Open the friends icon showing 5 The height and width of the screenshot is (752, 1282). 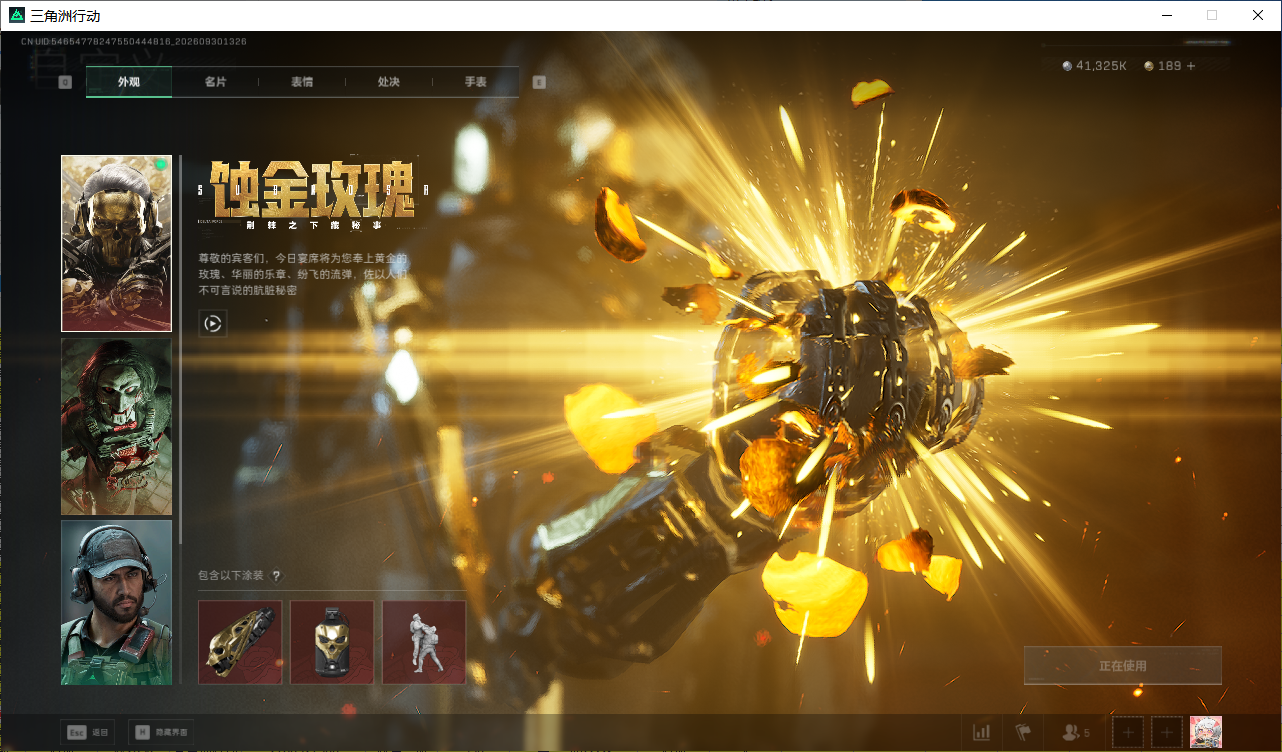(x=1075, y=733)
